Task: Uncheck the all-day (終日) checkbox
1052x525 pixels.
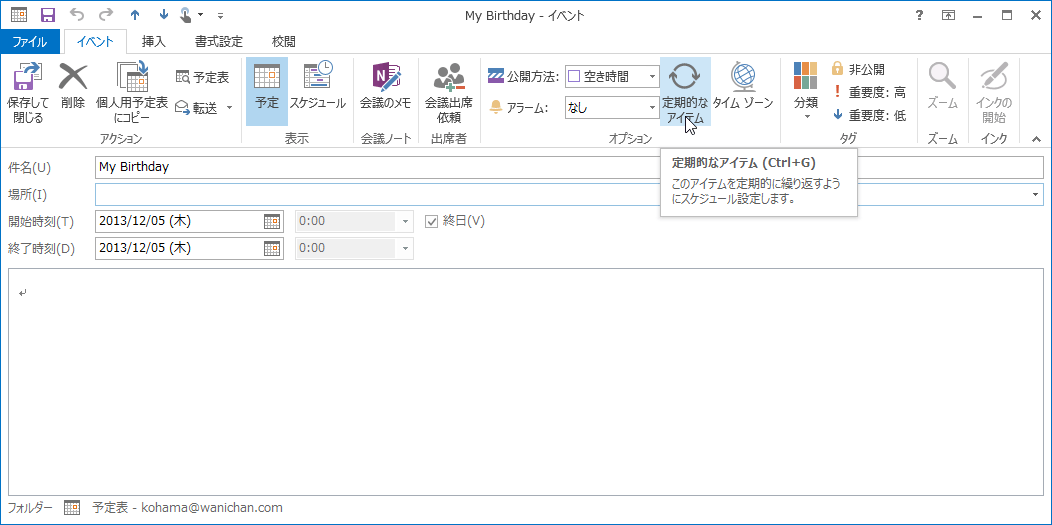Action: click(x=432, y=221)
